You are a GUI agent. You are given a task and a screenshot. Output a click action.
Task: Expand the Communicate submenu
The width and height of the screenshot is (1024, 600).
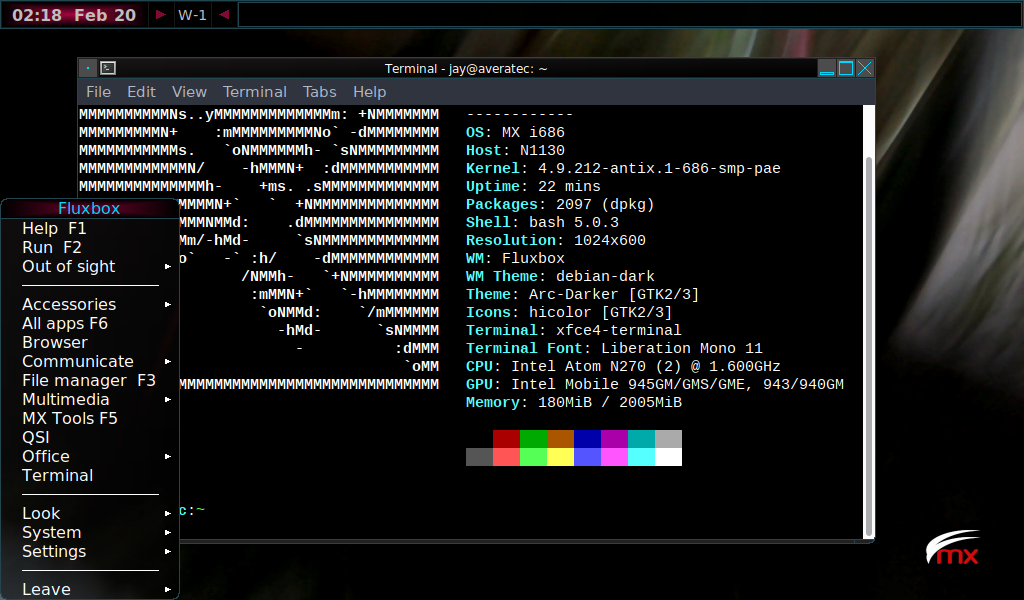tap(90, 361)
